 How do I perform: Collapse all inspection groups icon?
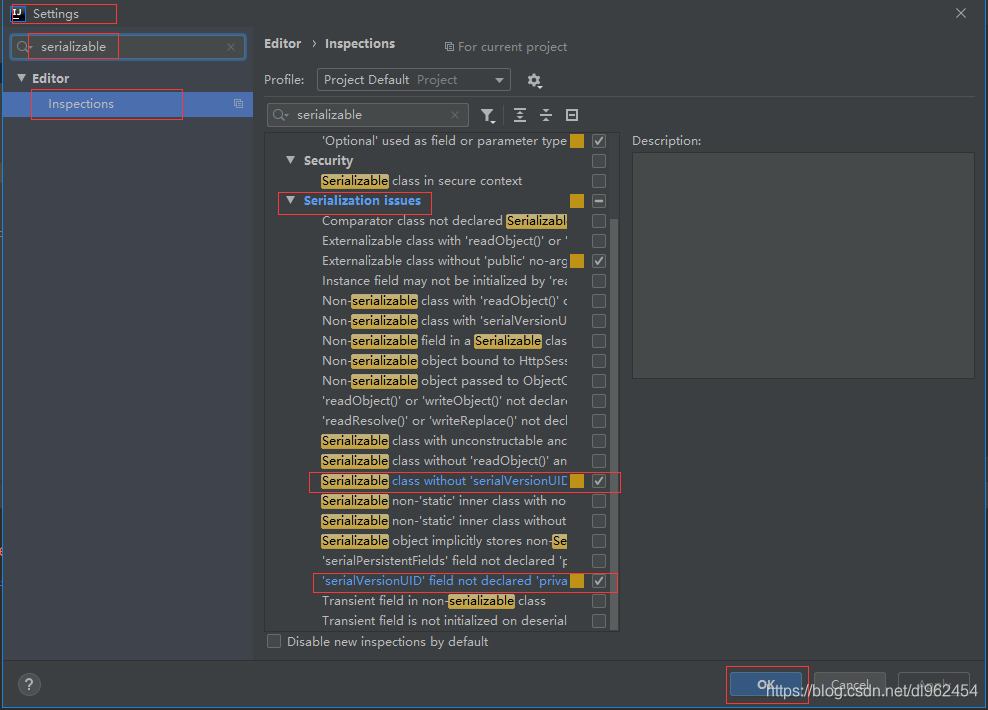coord(546,115)
